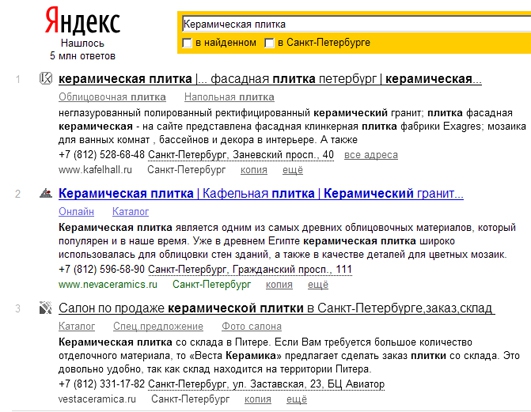Expand 'ещё' under the nevaceramics.ru result

pos(318,285)
